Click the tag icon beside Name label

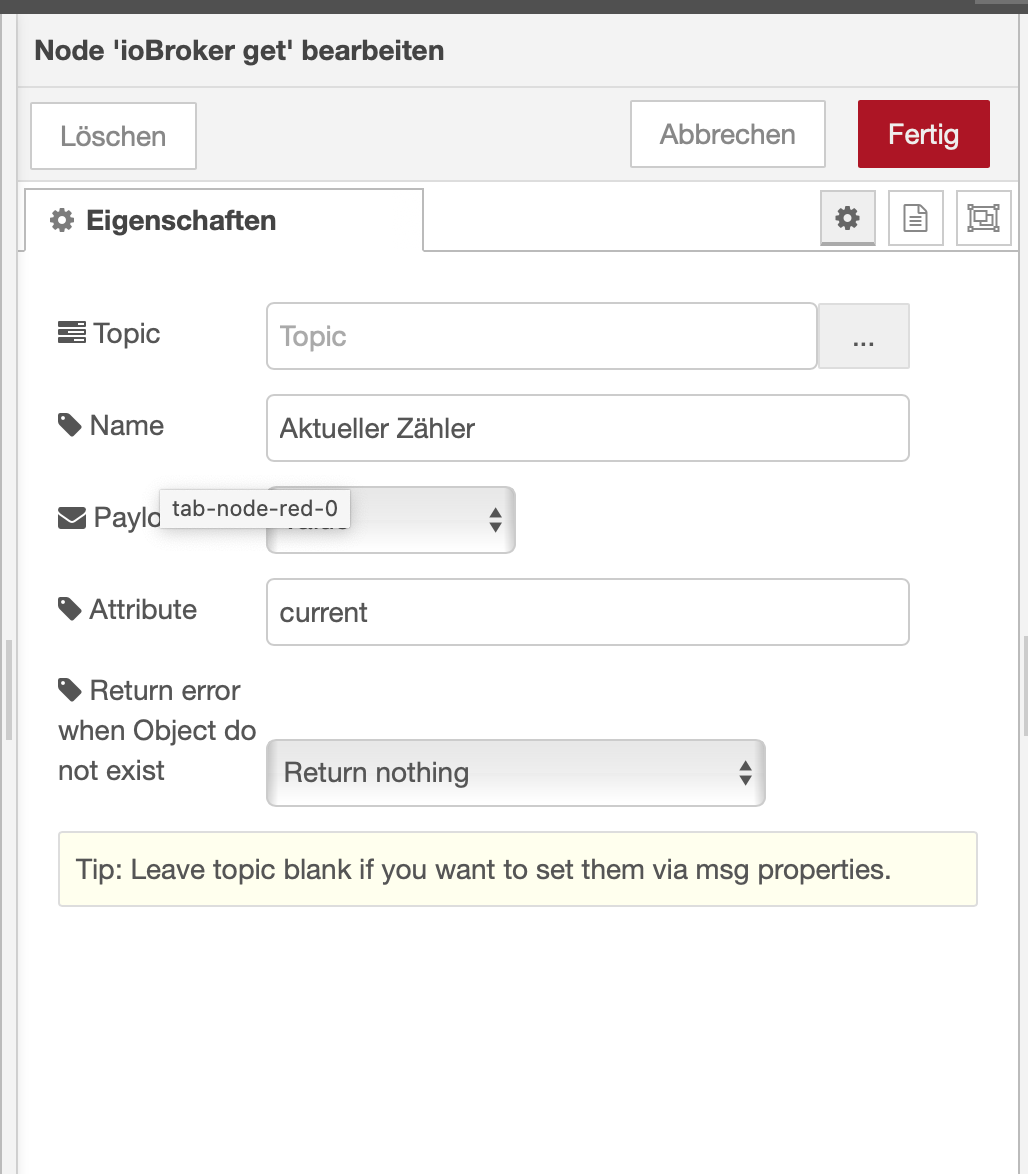pos(70,426)
